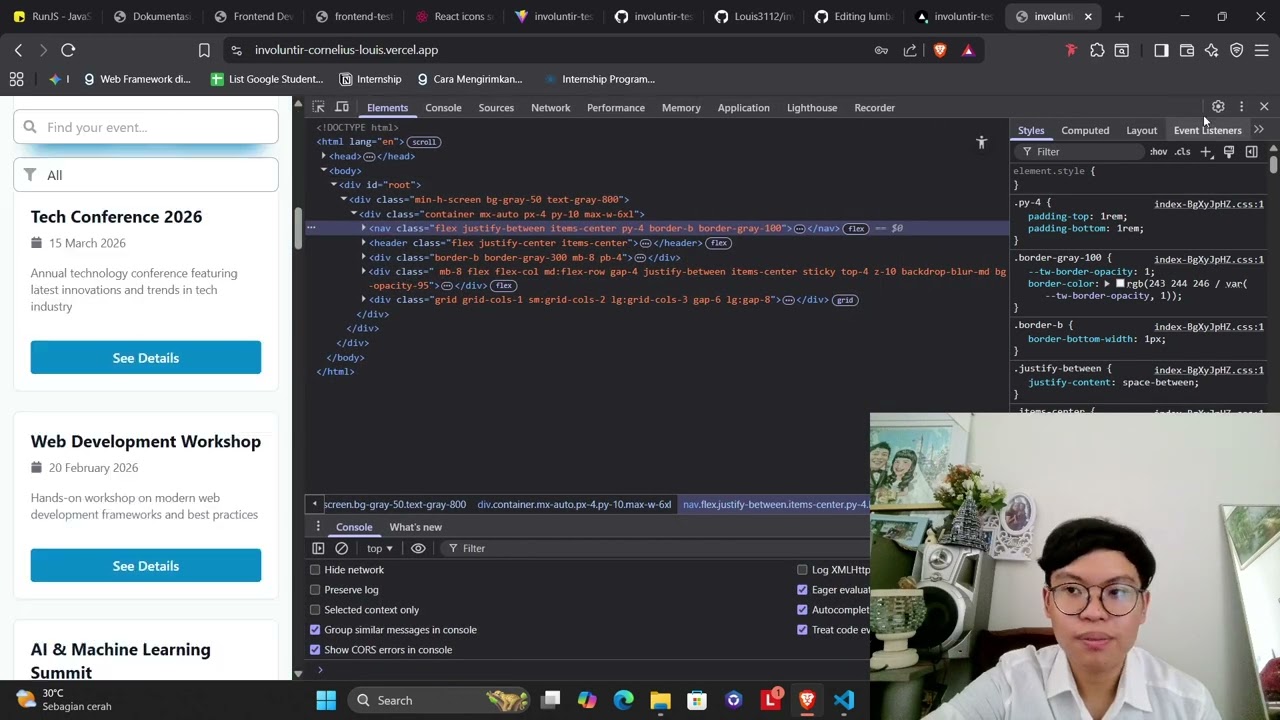Click the Brave Rewards triangle icon

pyautogui.click(x=968, y=50)
